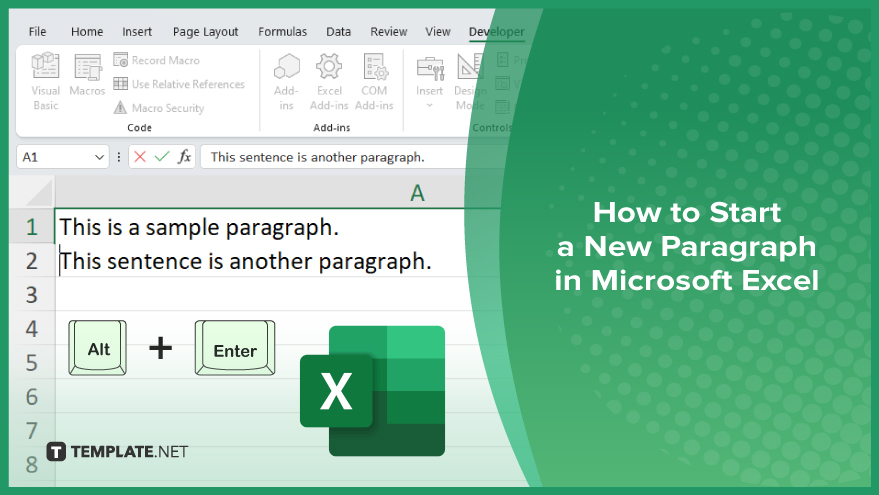The image size is (879, 495).
Task: Click the Add-ins button
Action: point(286,82)
